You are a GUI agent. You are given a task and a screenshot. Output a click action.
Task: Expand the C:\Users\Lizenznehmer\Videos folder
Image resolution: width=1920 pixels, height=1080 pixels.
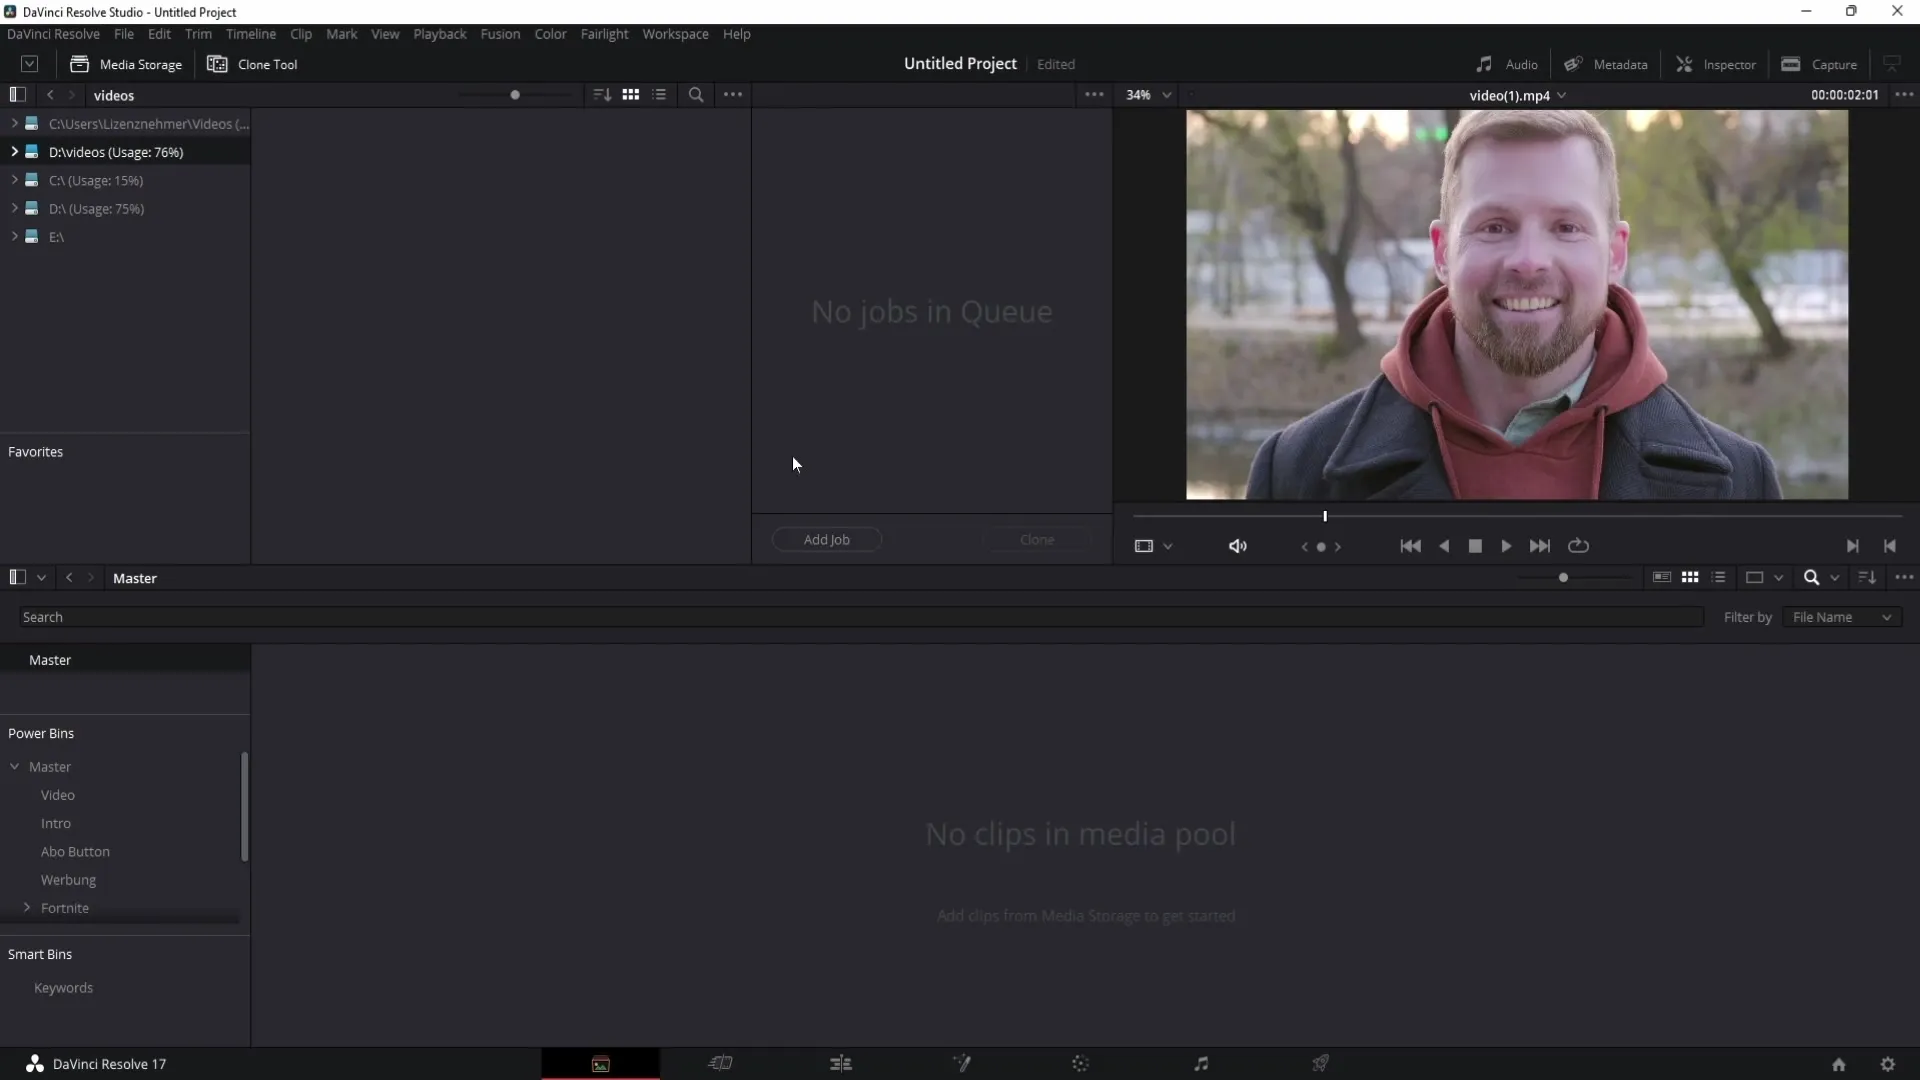pyautogui.click(x=13, y=123)
